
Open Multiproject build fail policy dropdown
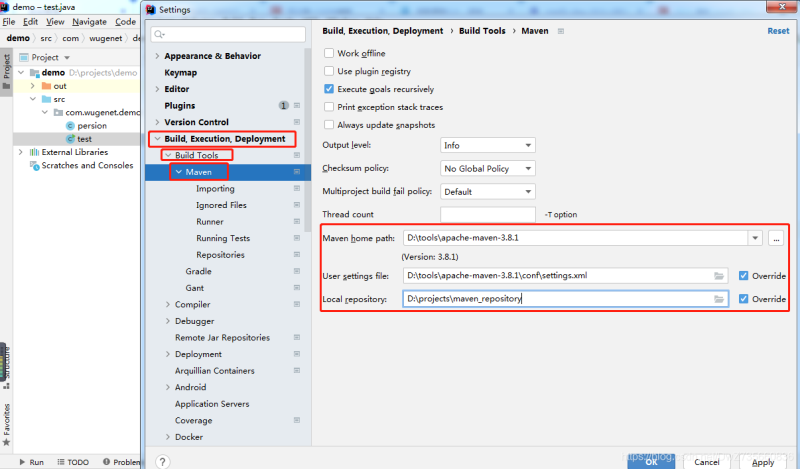[x=487, y=192]
